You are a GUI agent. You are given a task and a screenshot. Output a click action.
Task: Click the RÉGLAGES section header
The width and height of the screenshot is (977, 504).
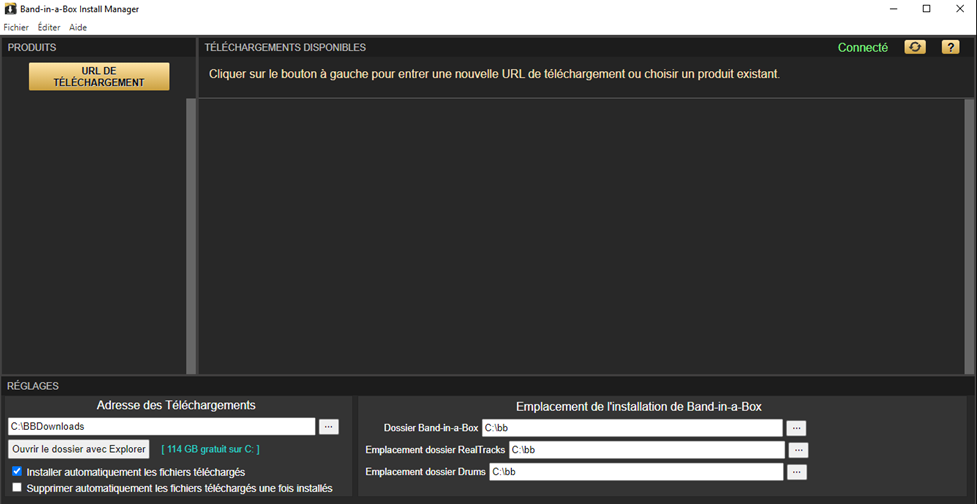tap(33, 386)
